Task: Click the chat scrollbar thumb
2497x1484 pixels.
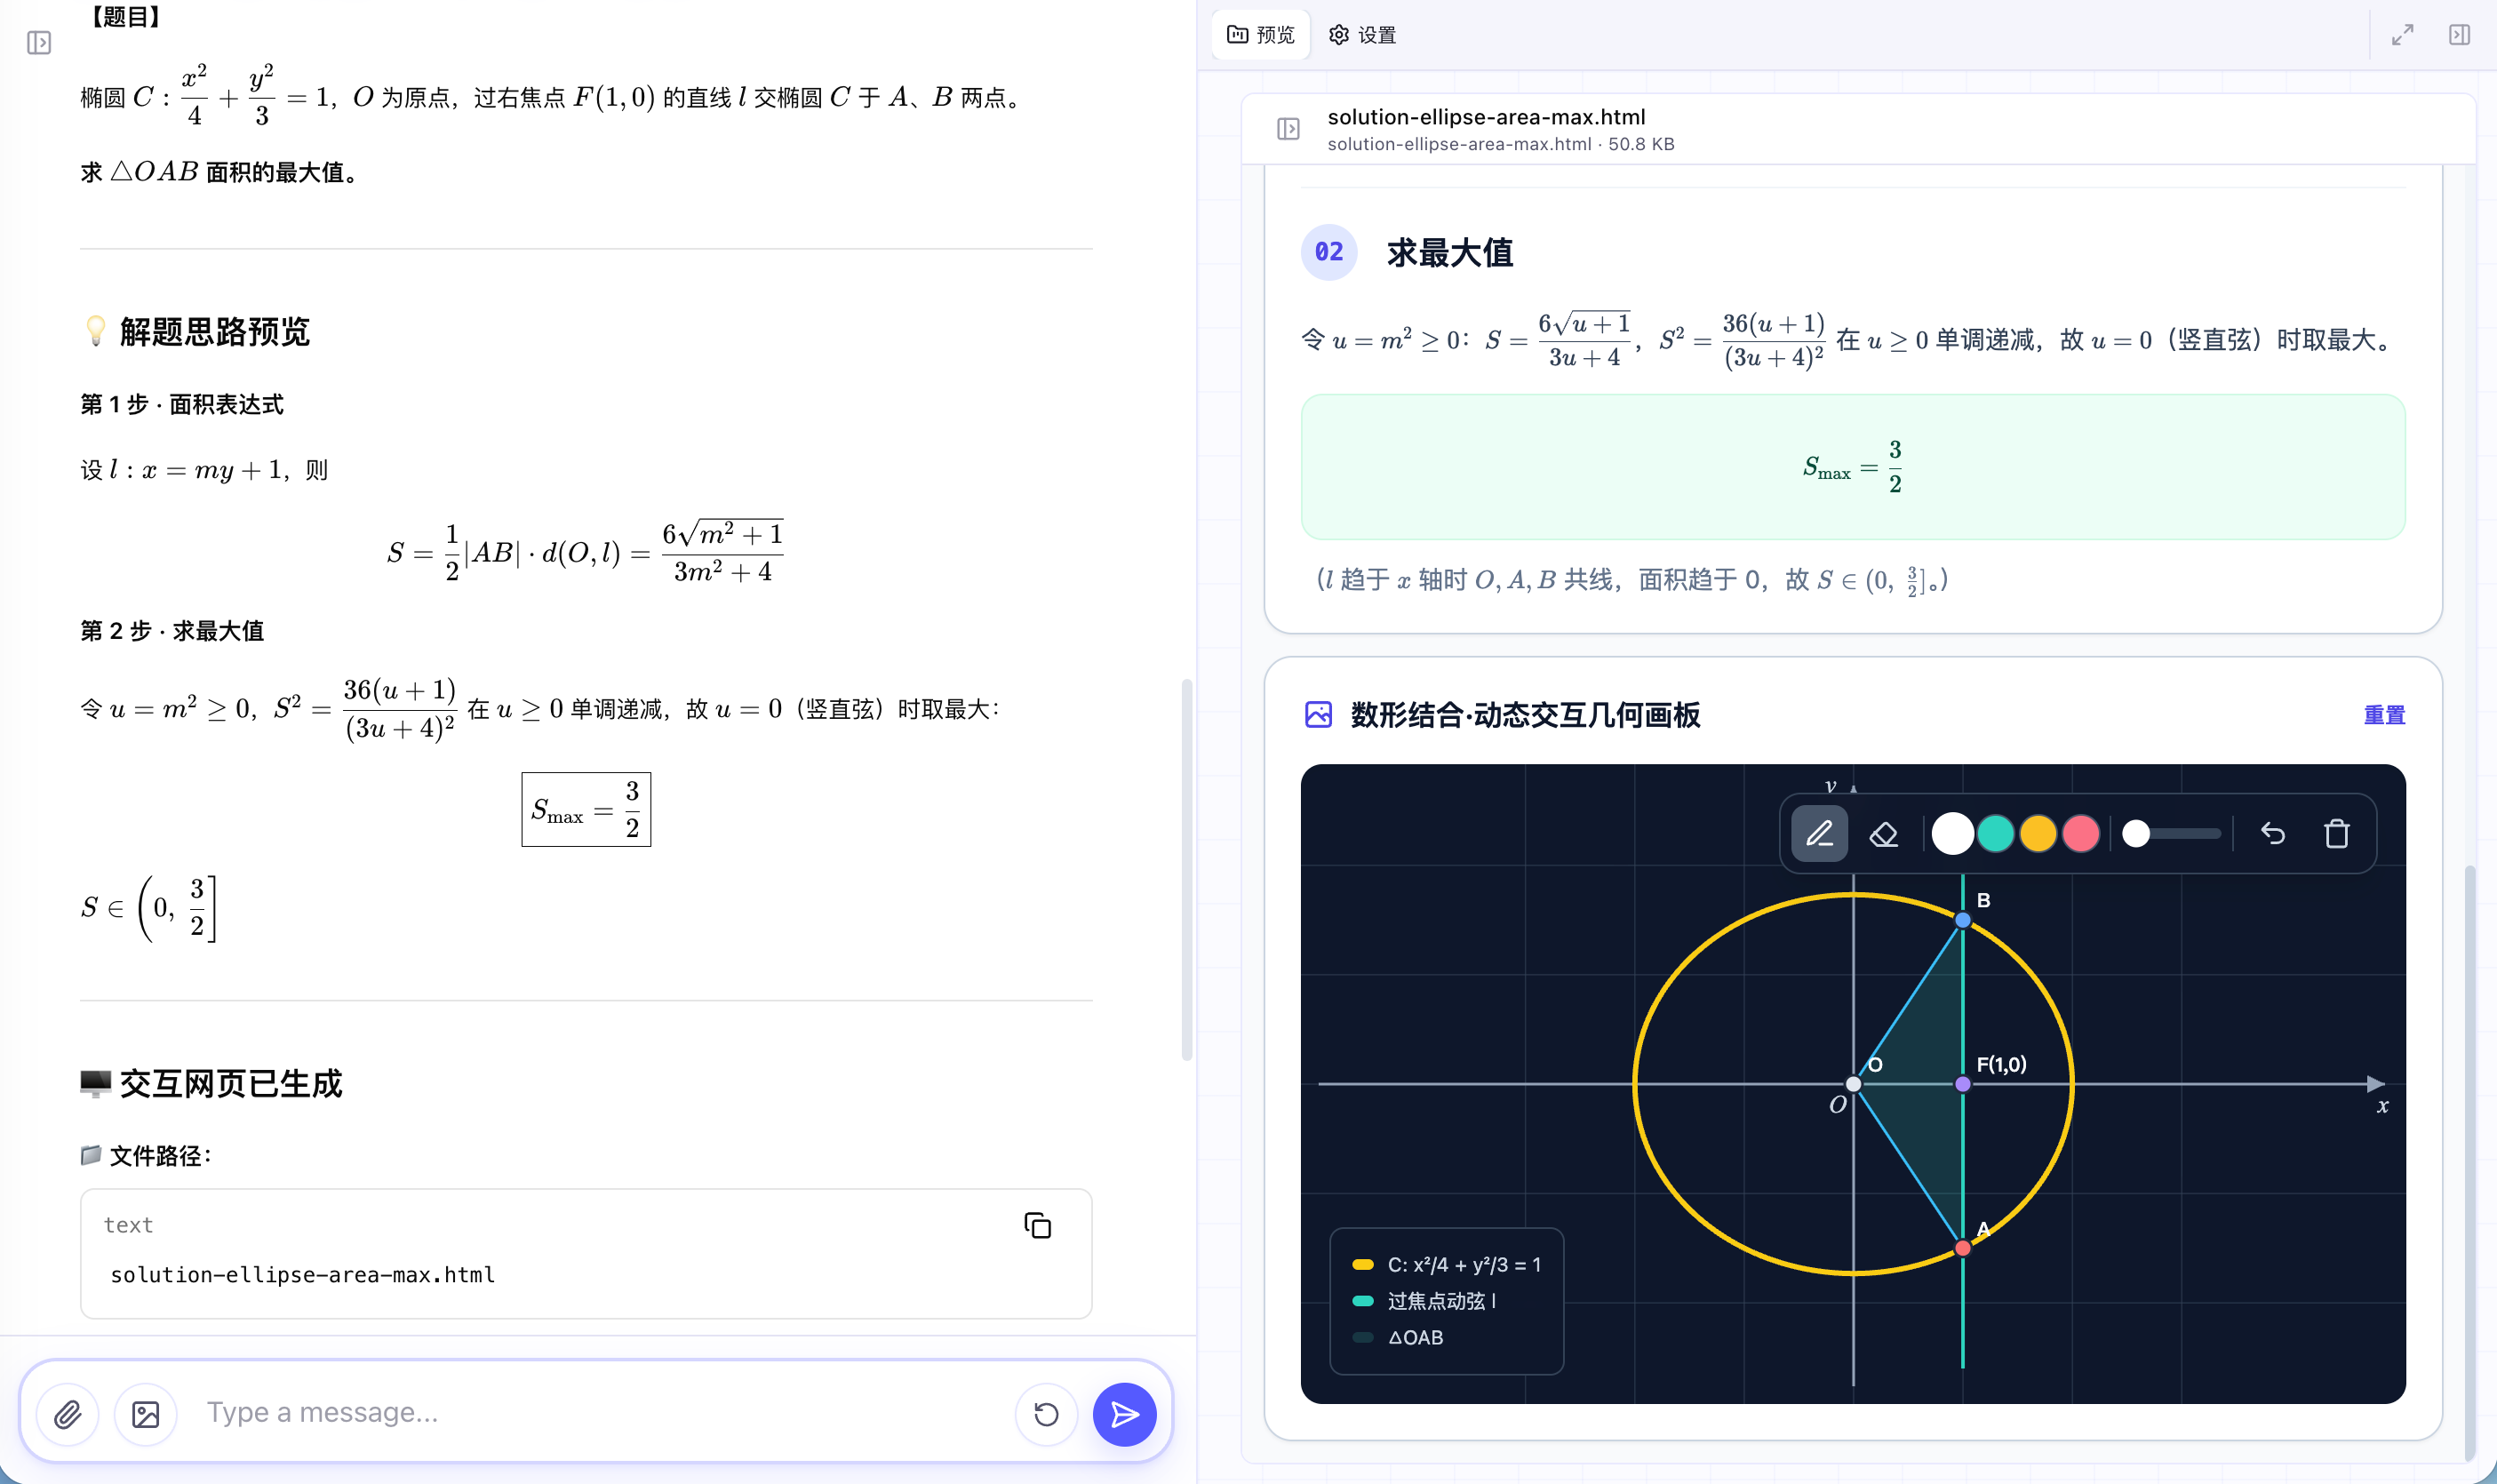Action: click(x=1187, y=868)
